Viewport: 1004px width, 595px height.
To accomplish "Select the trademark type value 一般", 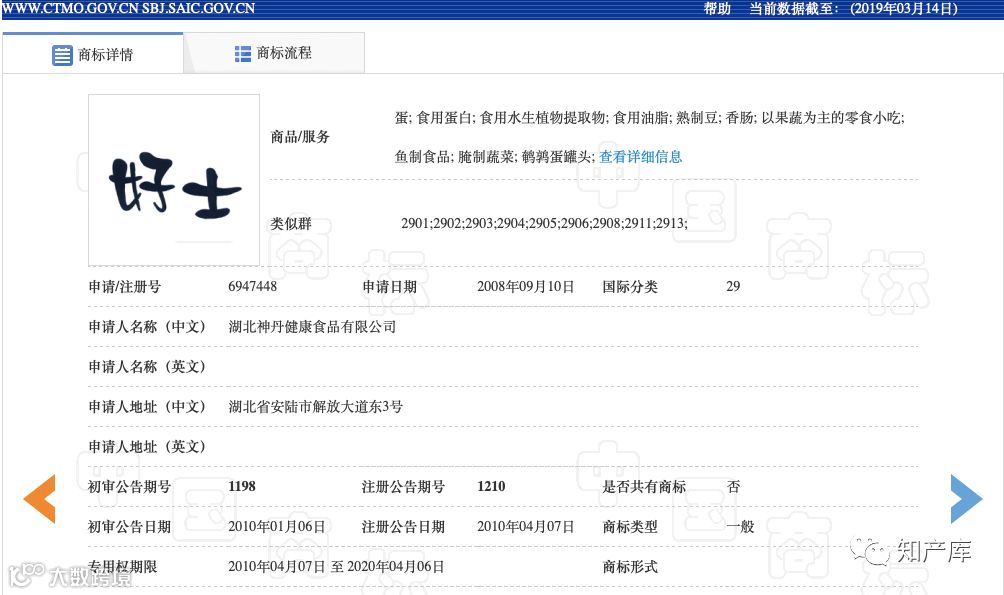I will (x=740, y=526).
